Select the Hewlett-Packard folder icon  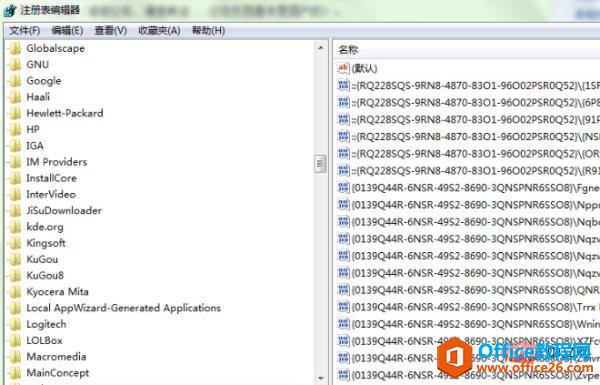click(15, 113)
